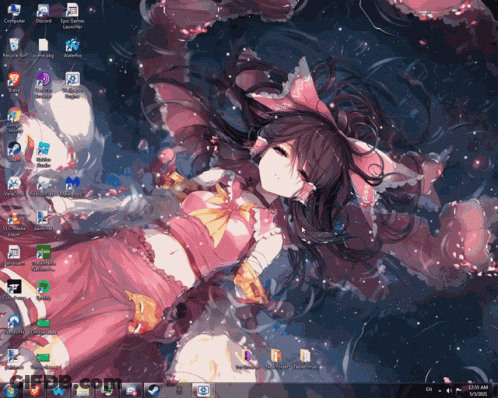Open the Steam desktop shortcut
The image size is (498, 398).
pos(14,151)
